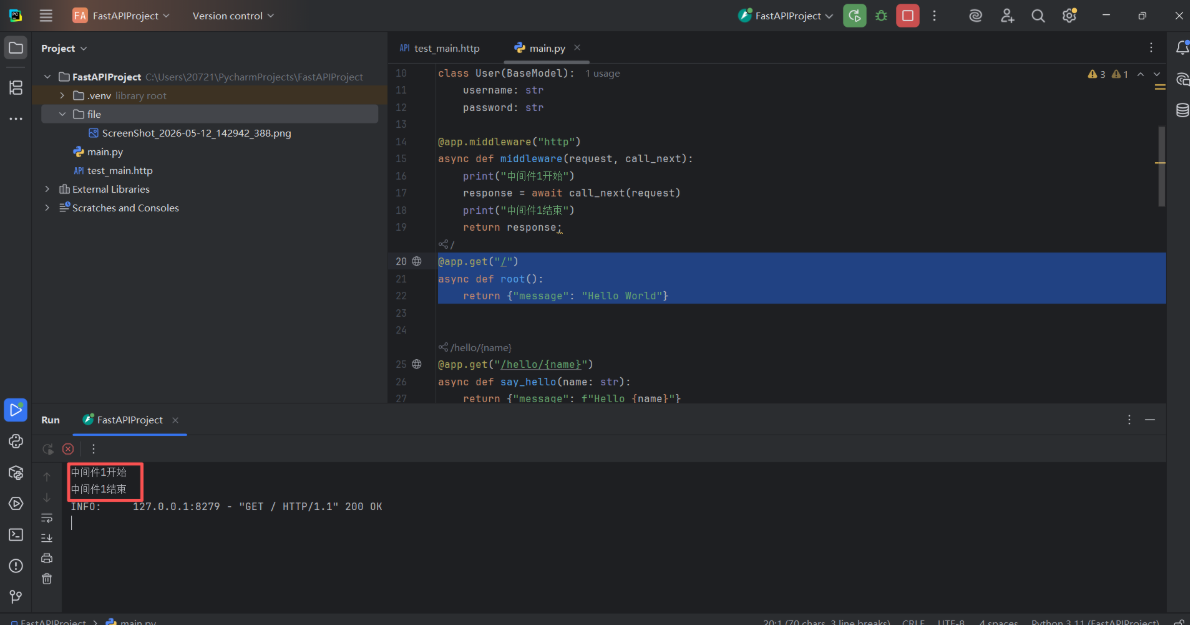Start debugging with the bug icon
This screenshot has width=1190, height=625.
click(881, 15)
